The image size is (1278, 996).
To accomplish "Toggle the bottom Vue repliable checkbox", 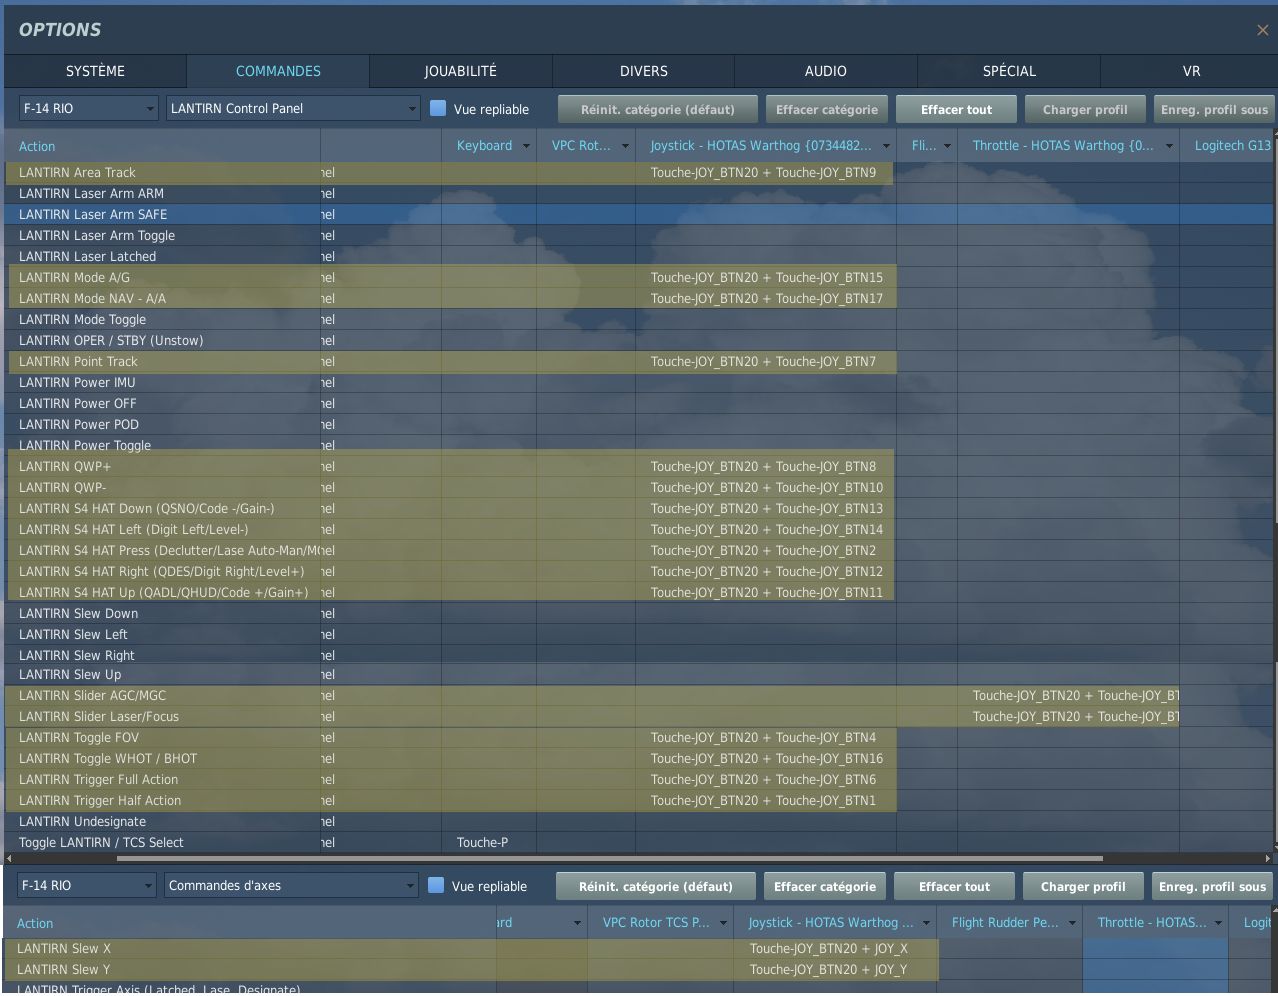I will tap(436, 885).
